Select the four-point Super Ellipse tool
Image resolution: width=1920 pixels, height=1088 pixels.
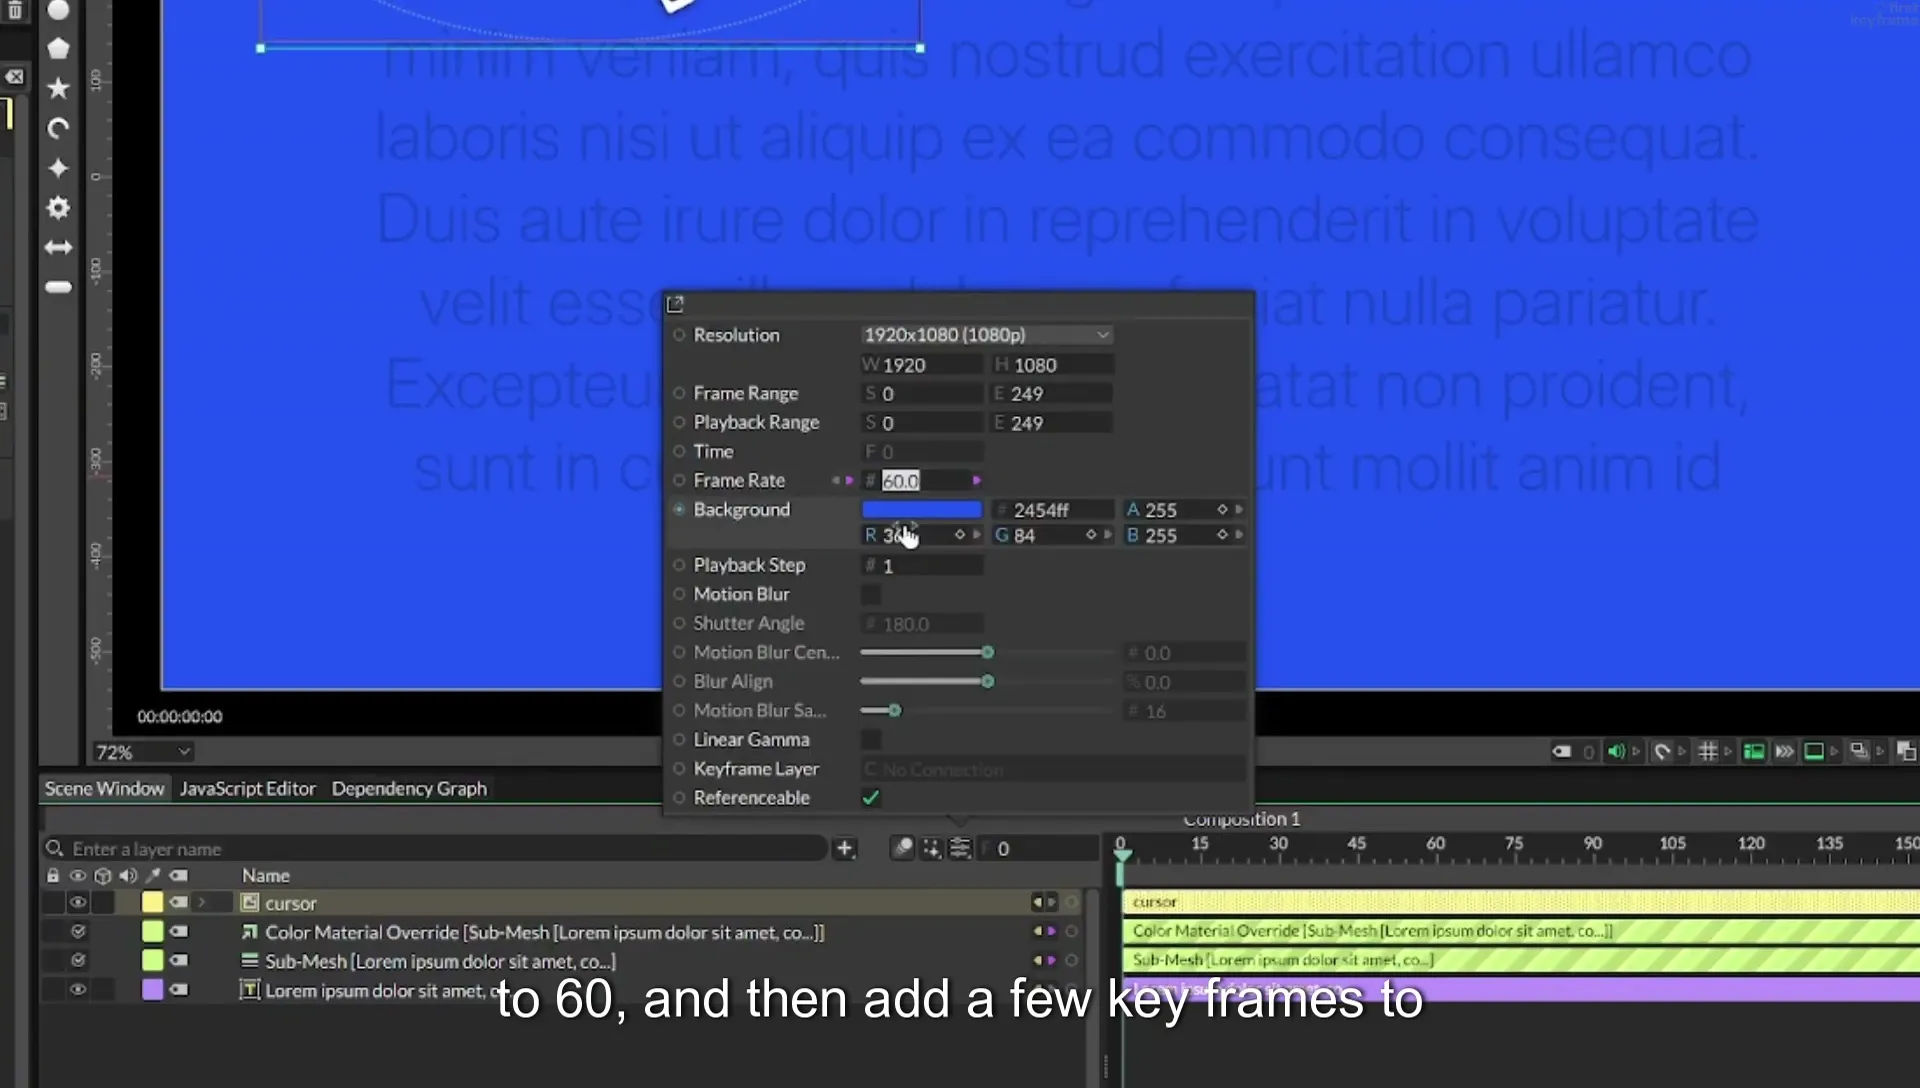[59, 168]
